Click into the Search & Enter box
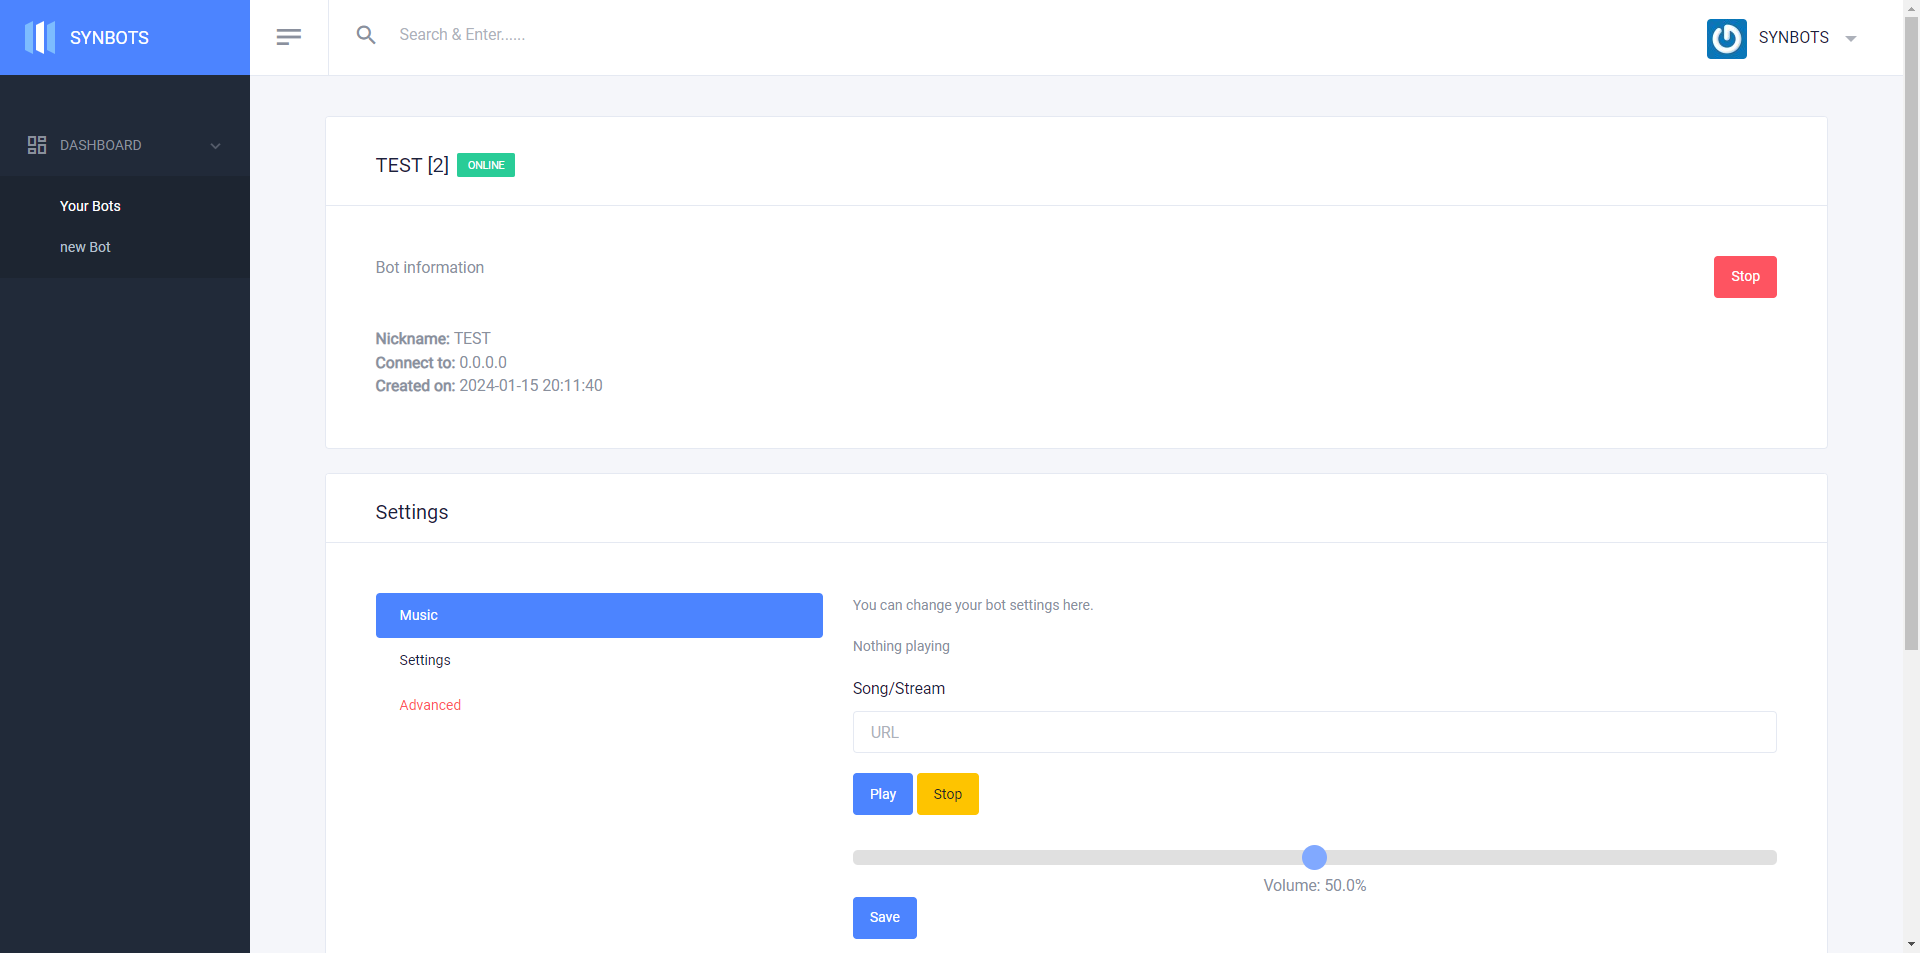The image size is (1920, 953). [600, 35]
